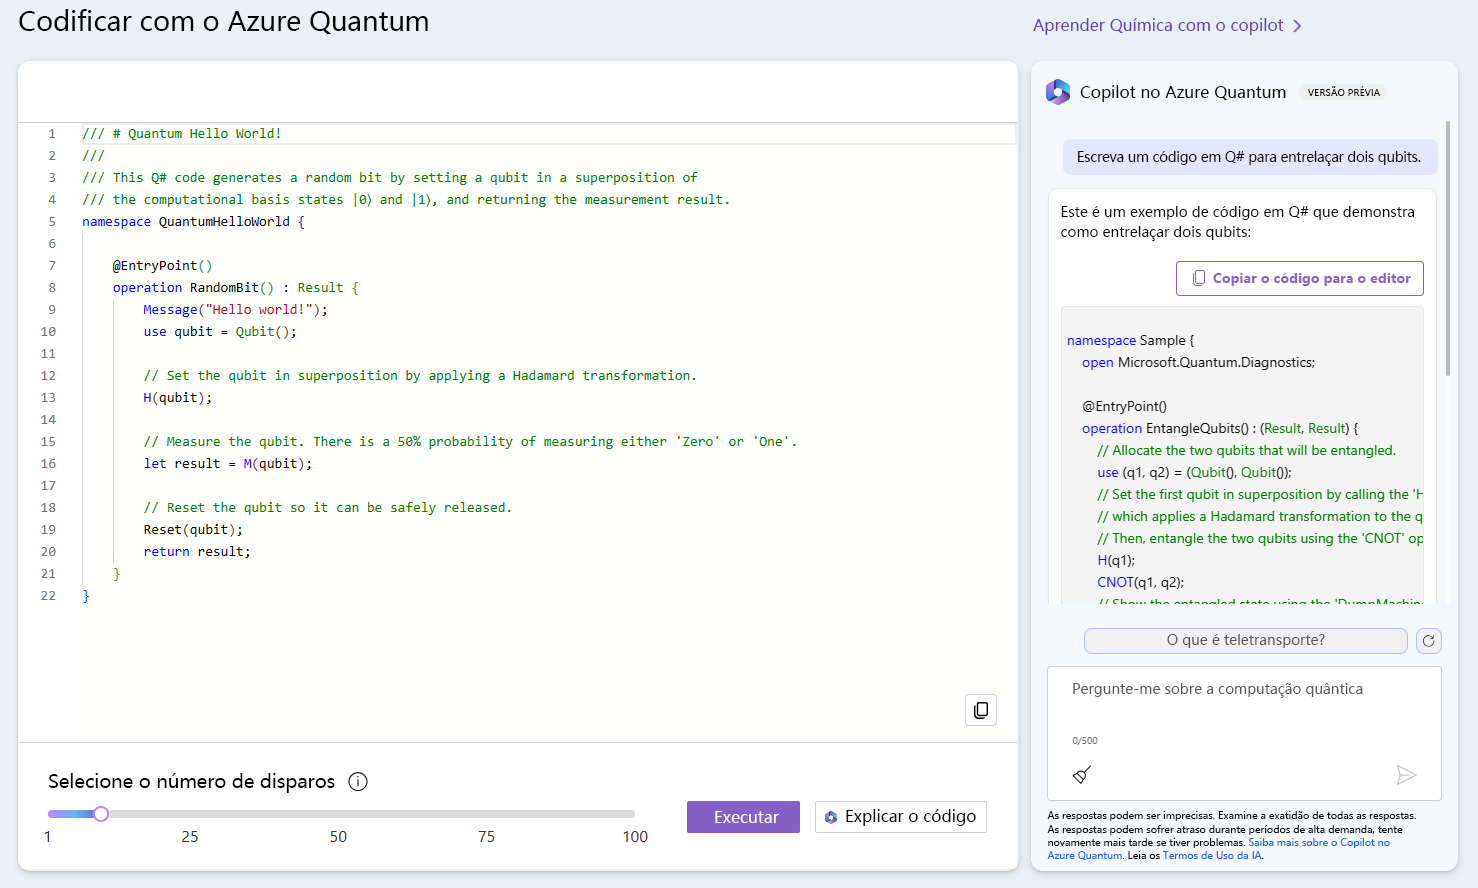Set the shots slider to 50
Image resolution: width=1478 pixels, height=888 pixels.
[339, 814]
